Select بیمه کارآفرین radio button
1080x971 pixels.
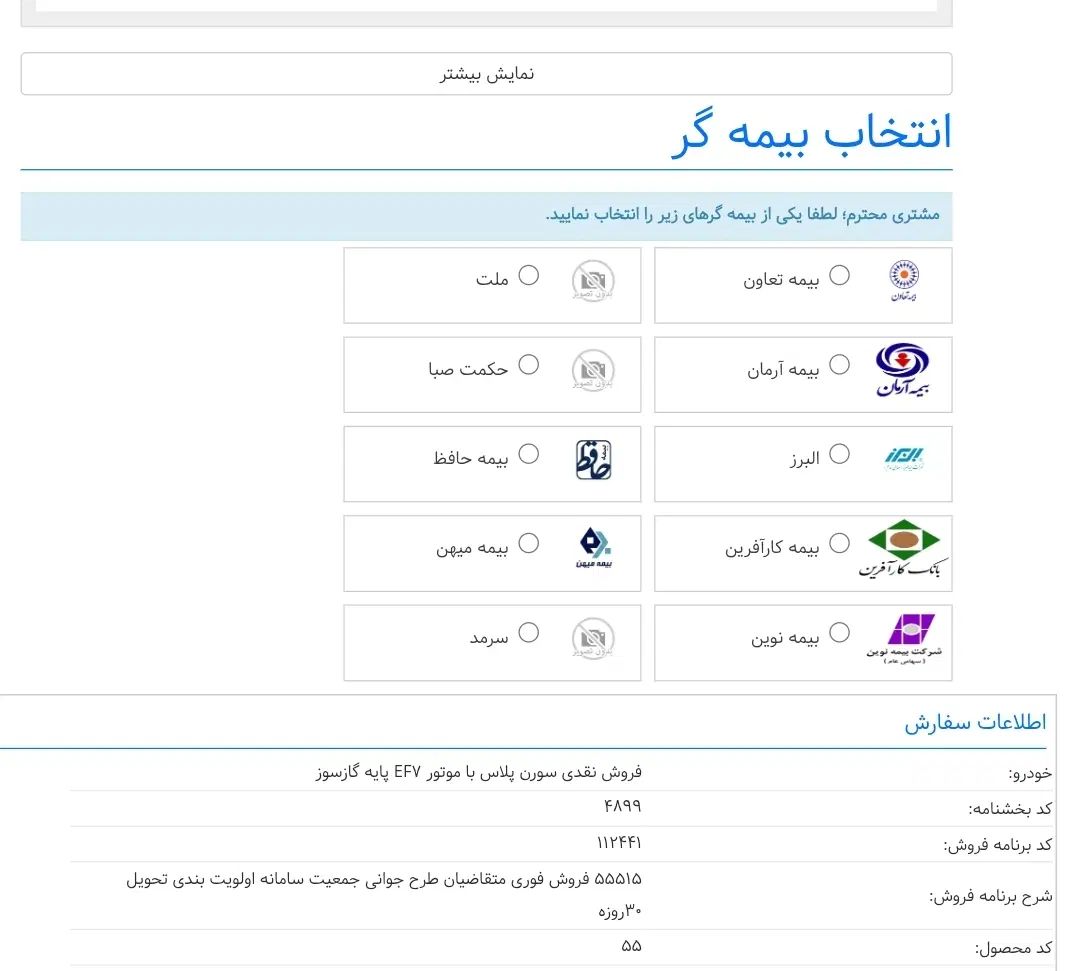tap(839, 543)
